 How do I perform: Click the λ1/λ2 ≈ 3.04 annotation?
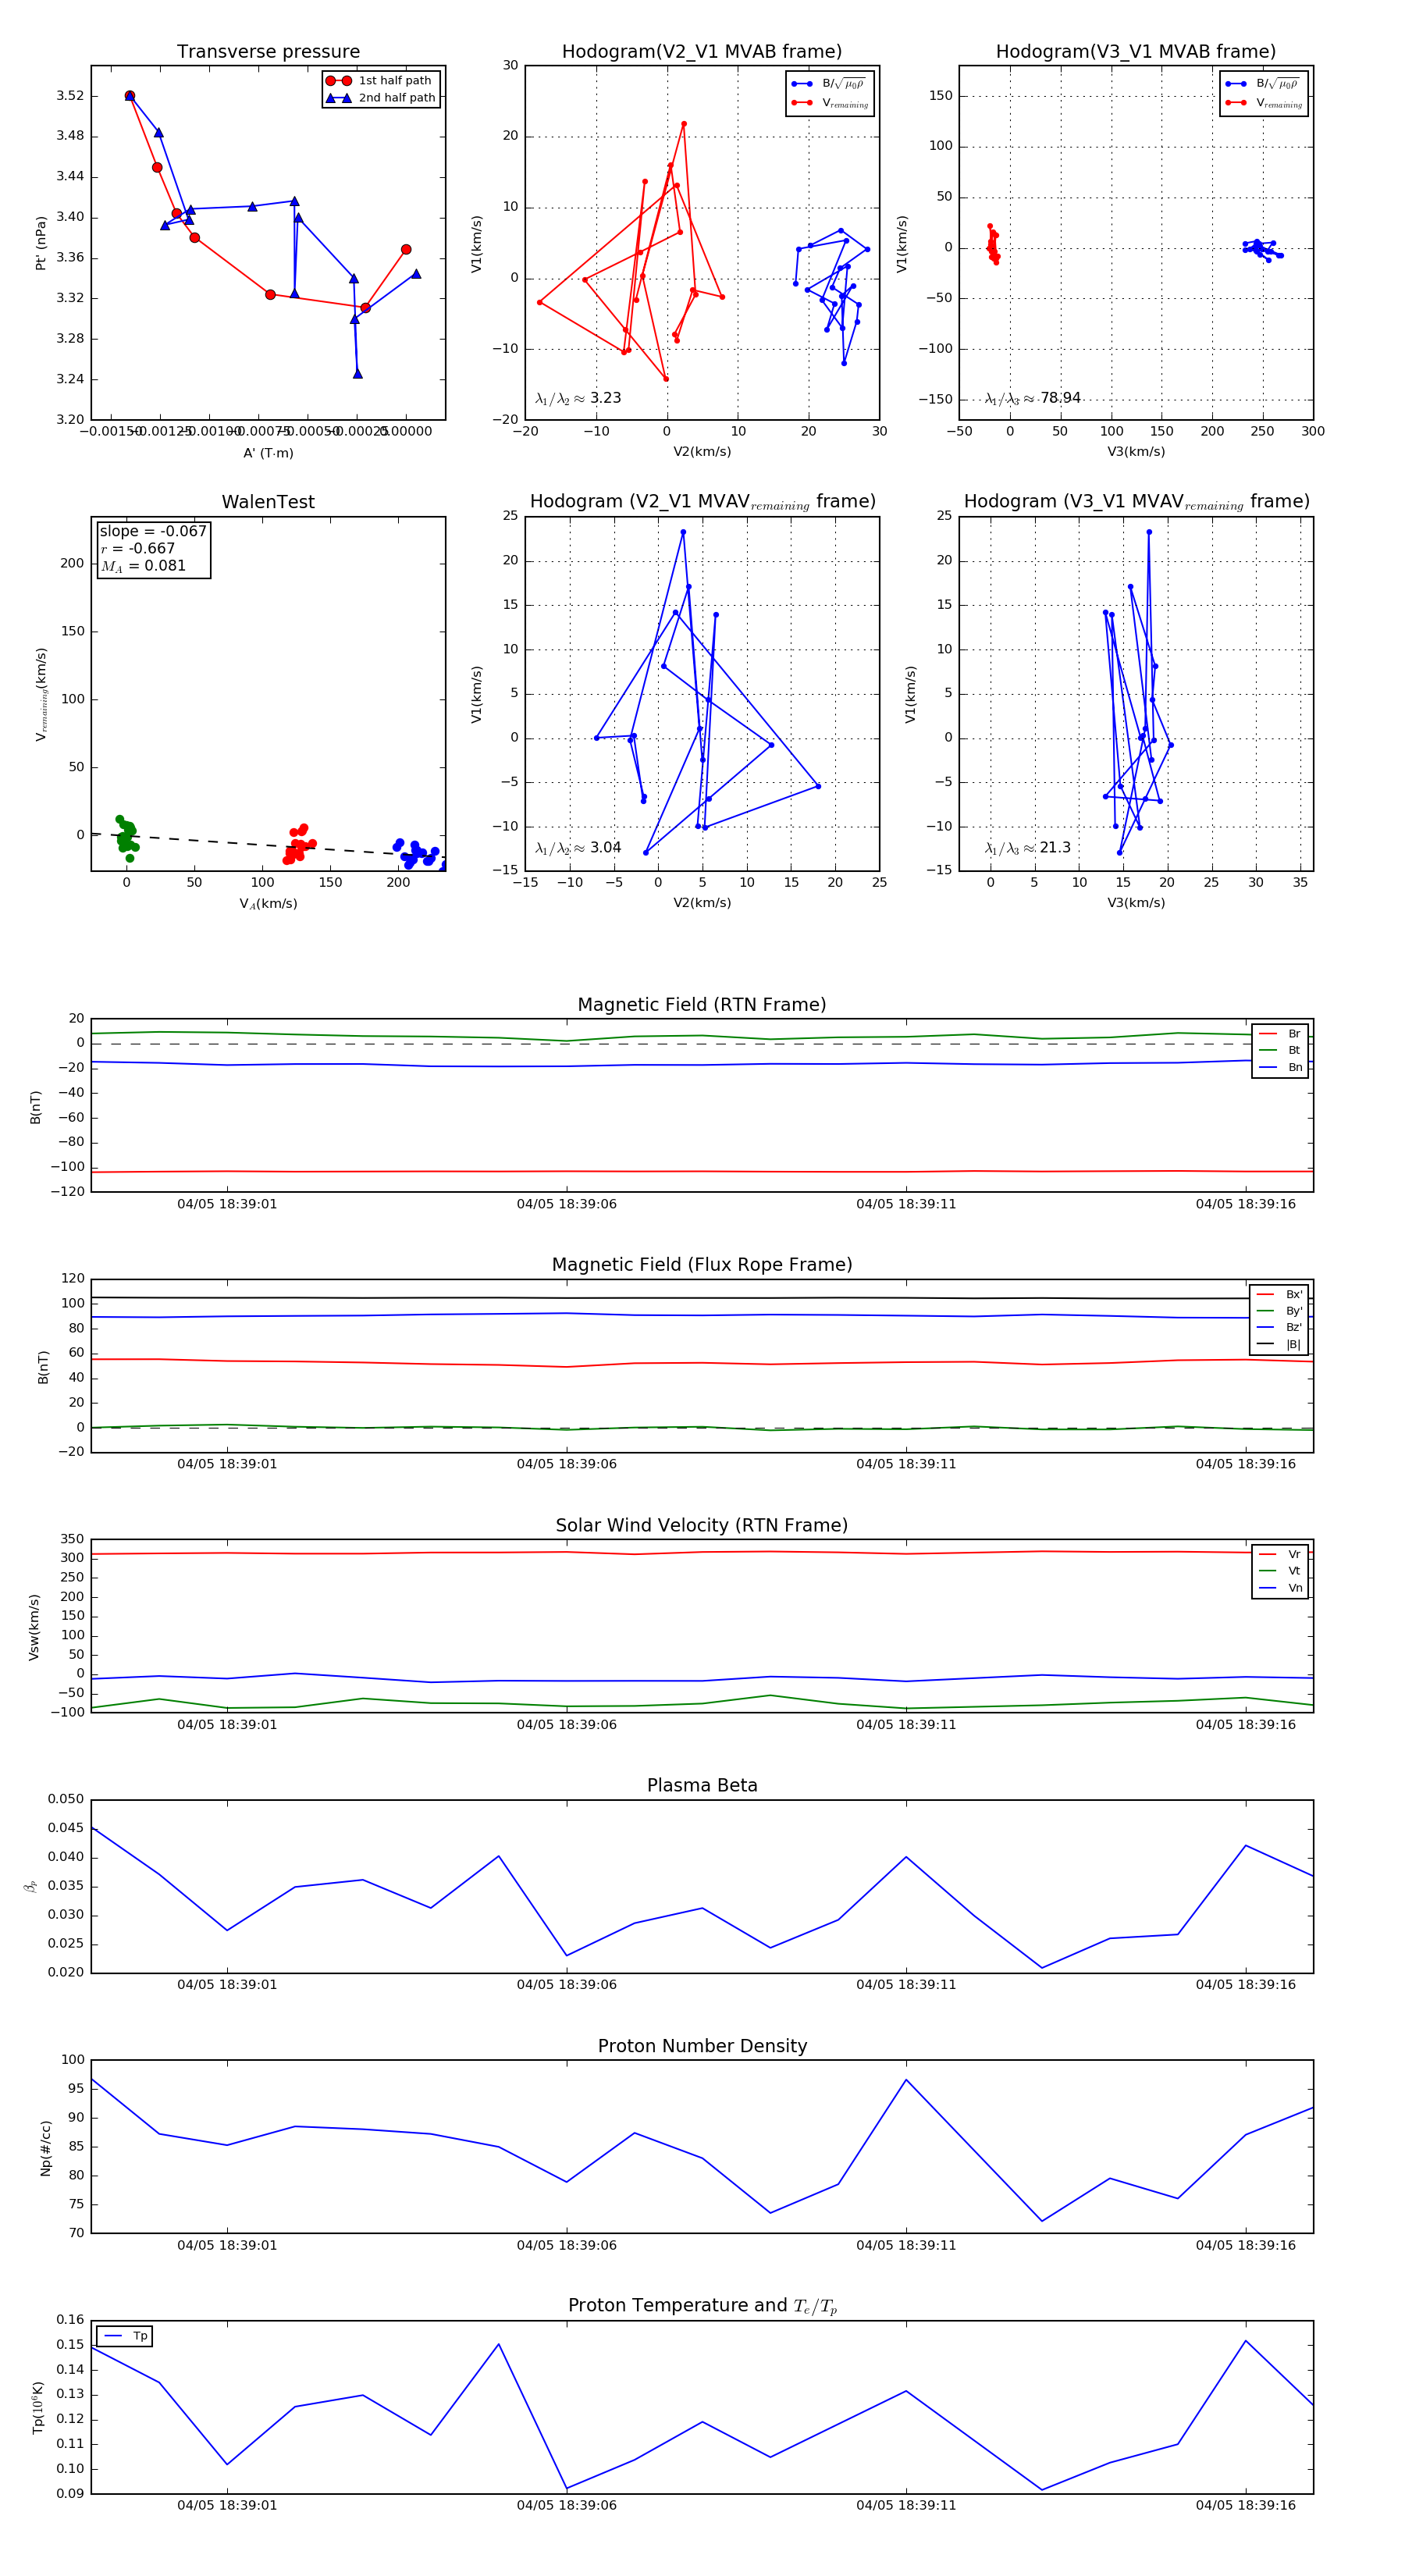point(578,848)
